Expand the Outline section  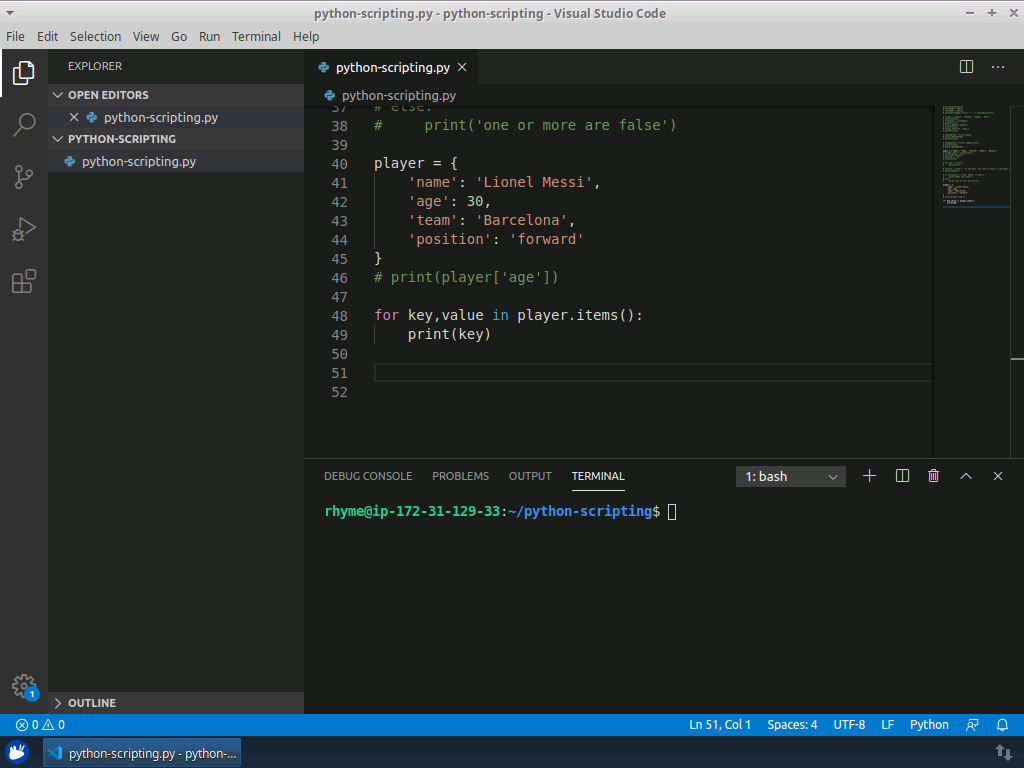[x=92, y=703]
